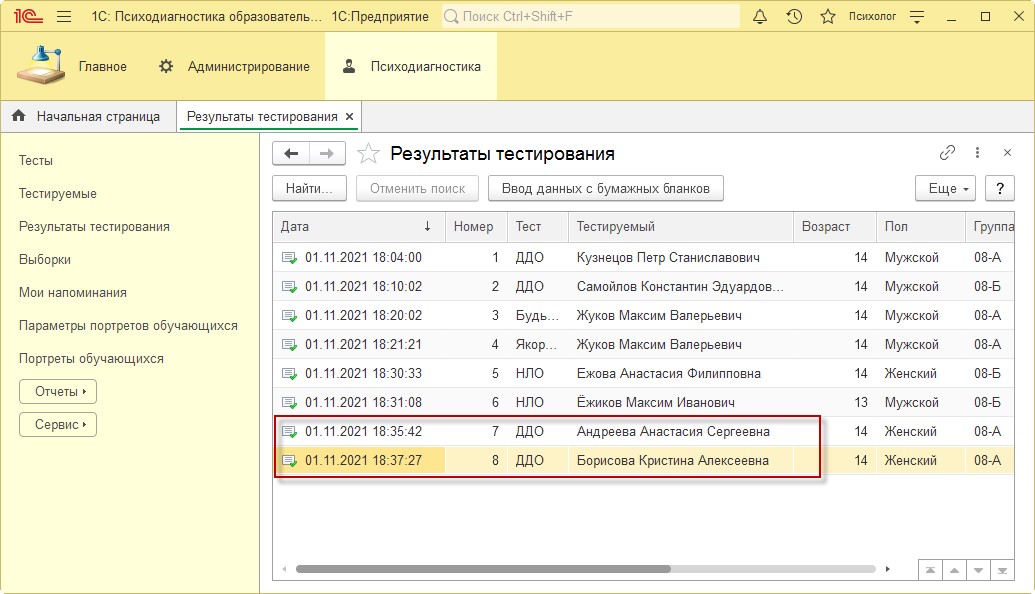Open the favorites star in title bar
Viewport: 1035px width, 594px height.
point(827,17)
